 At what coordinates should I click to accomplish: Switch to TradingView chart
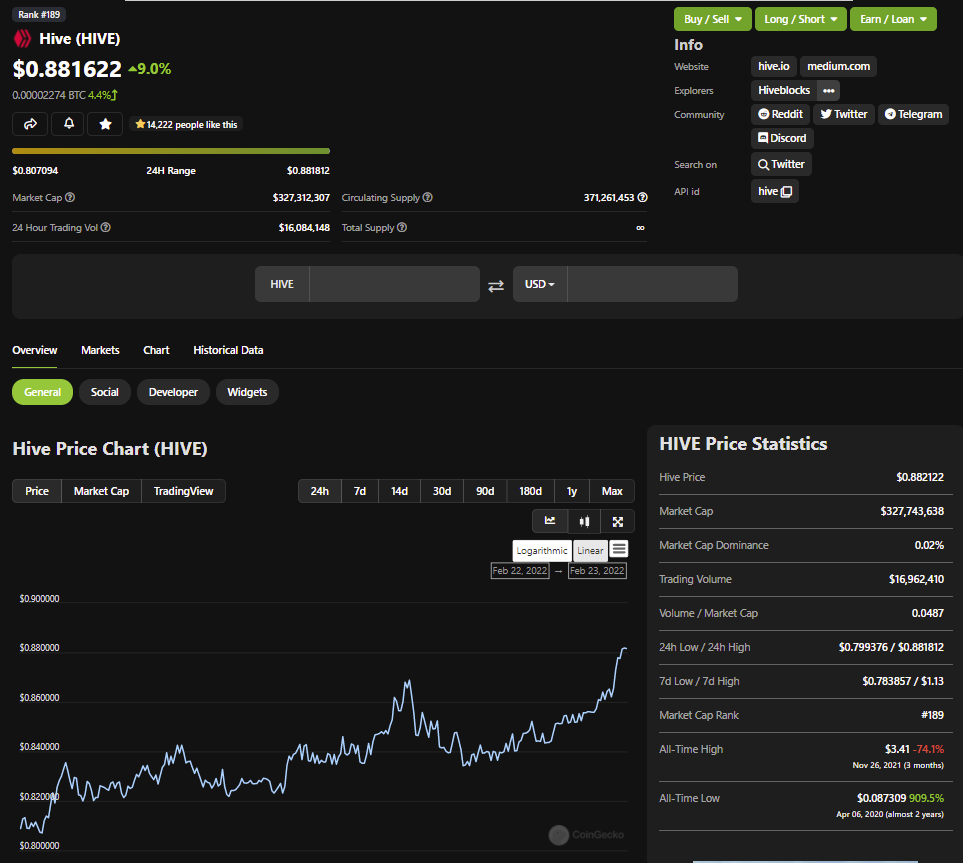pos(184,491)
